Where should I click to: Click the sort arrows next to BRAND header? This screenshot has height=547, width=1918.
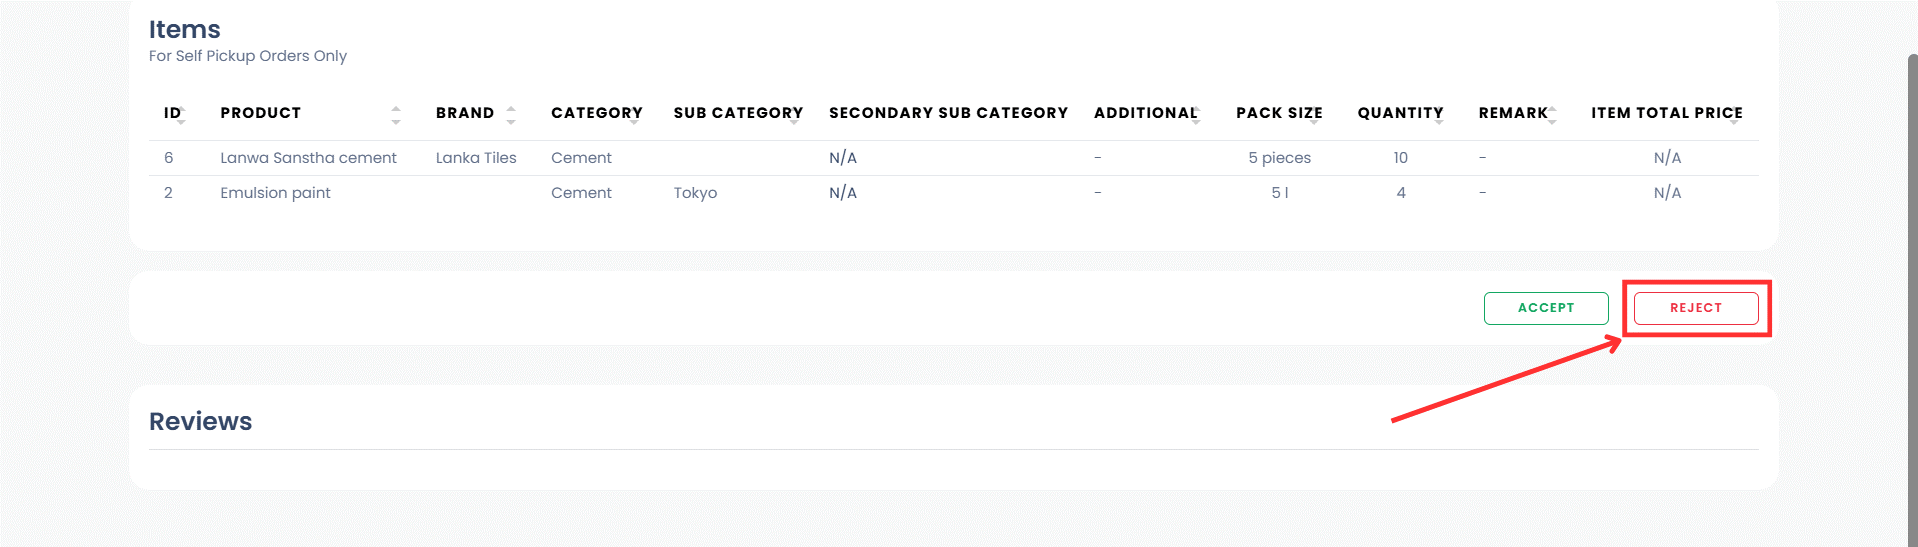(x=511, y=114)
